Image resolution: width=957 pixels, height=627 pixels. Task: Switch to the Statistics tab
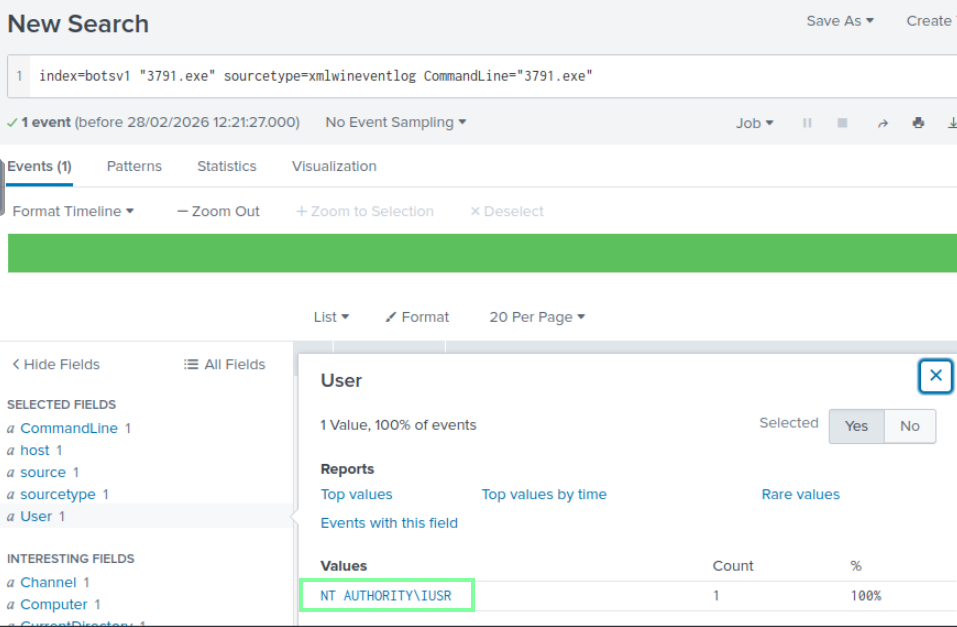pos(226,166)
